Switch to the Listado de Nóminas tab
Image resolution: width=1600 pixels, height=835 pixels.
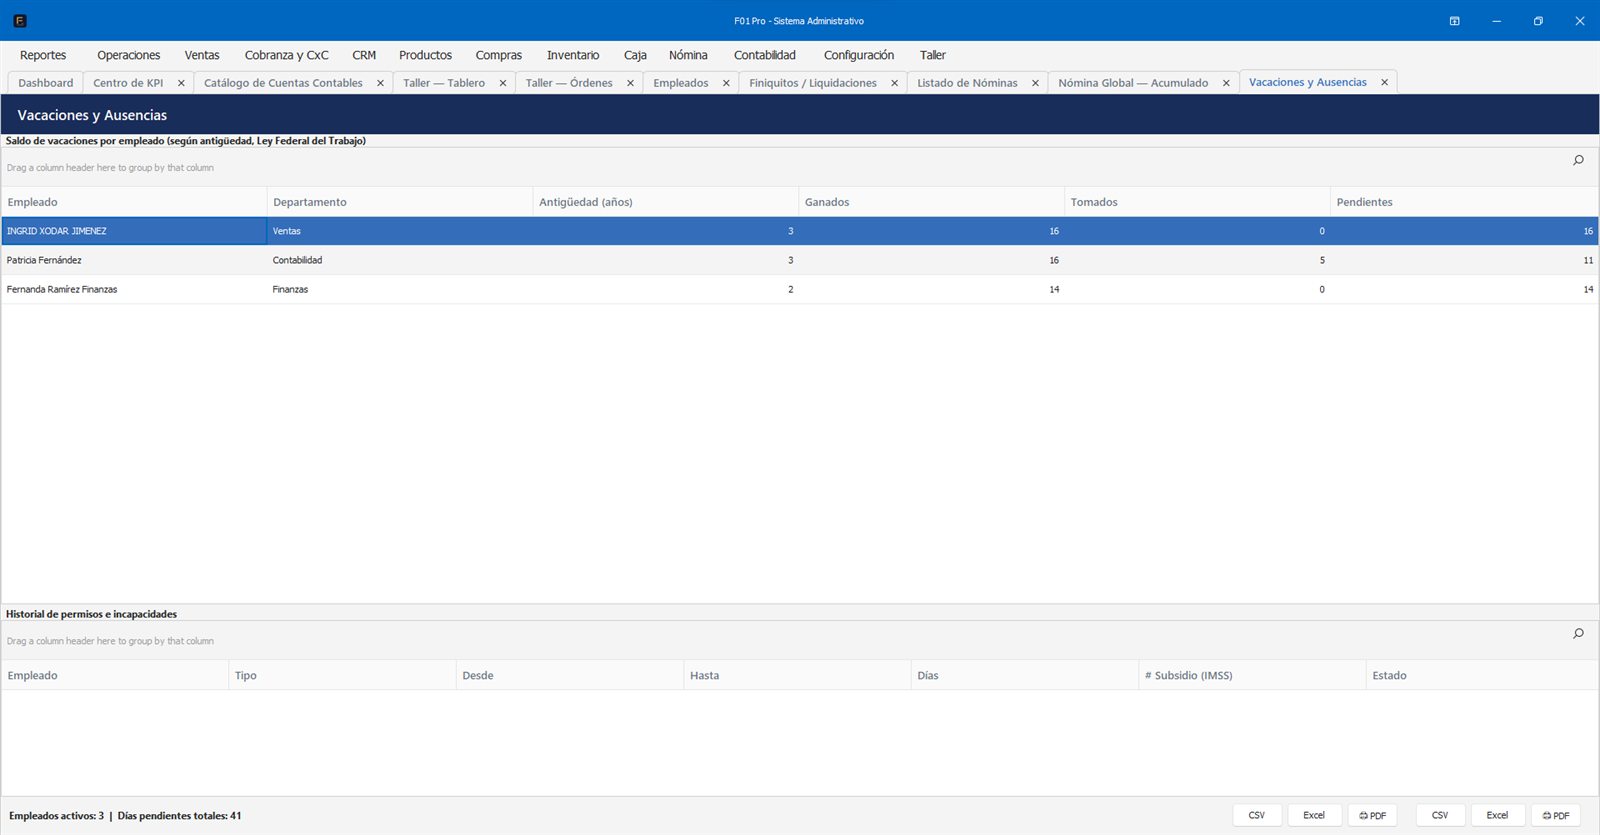[967, 83]
